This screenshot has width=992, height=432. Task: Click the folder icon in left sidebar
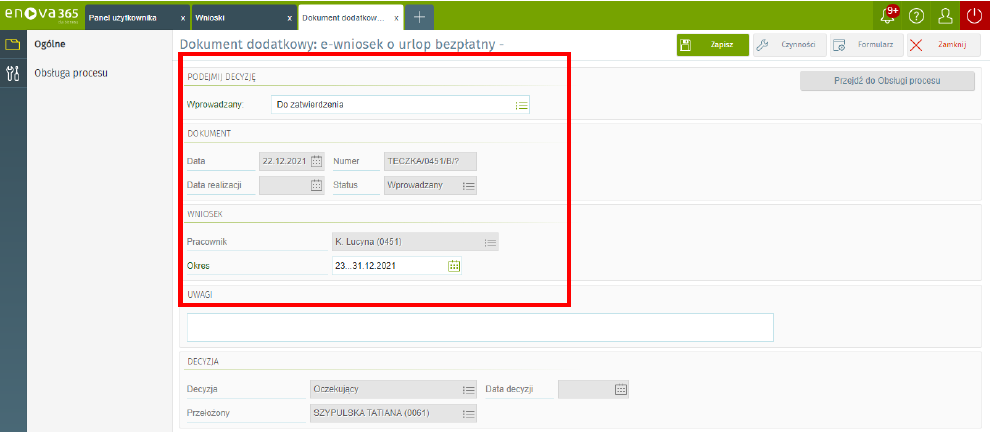[13, 45]
